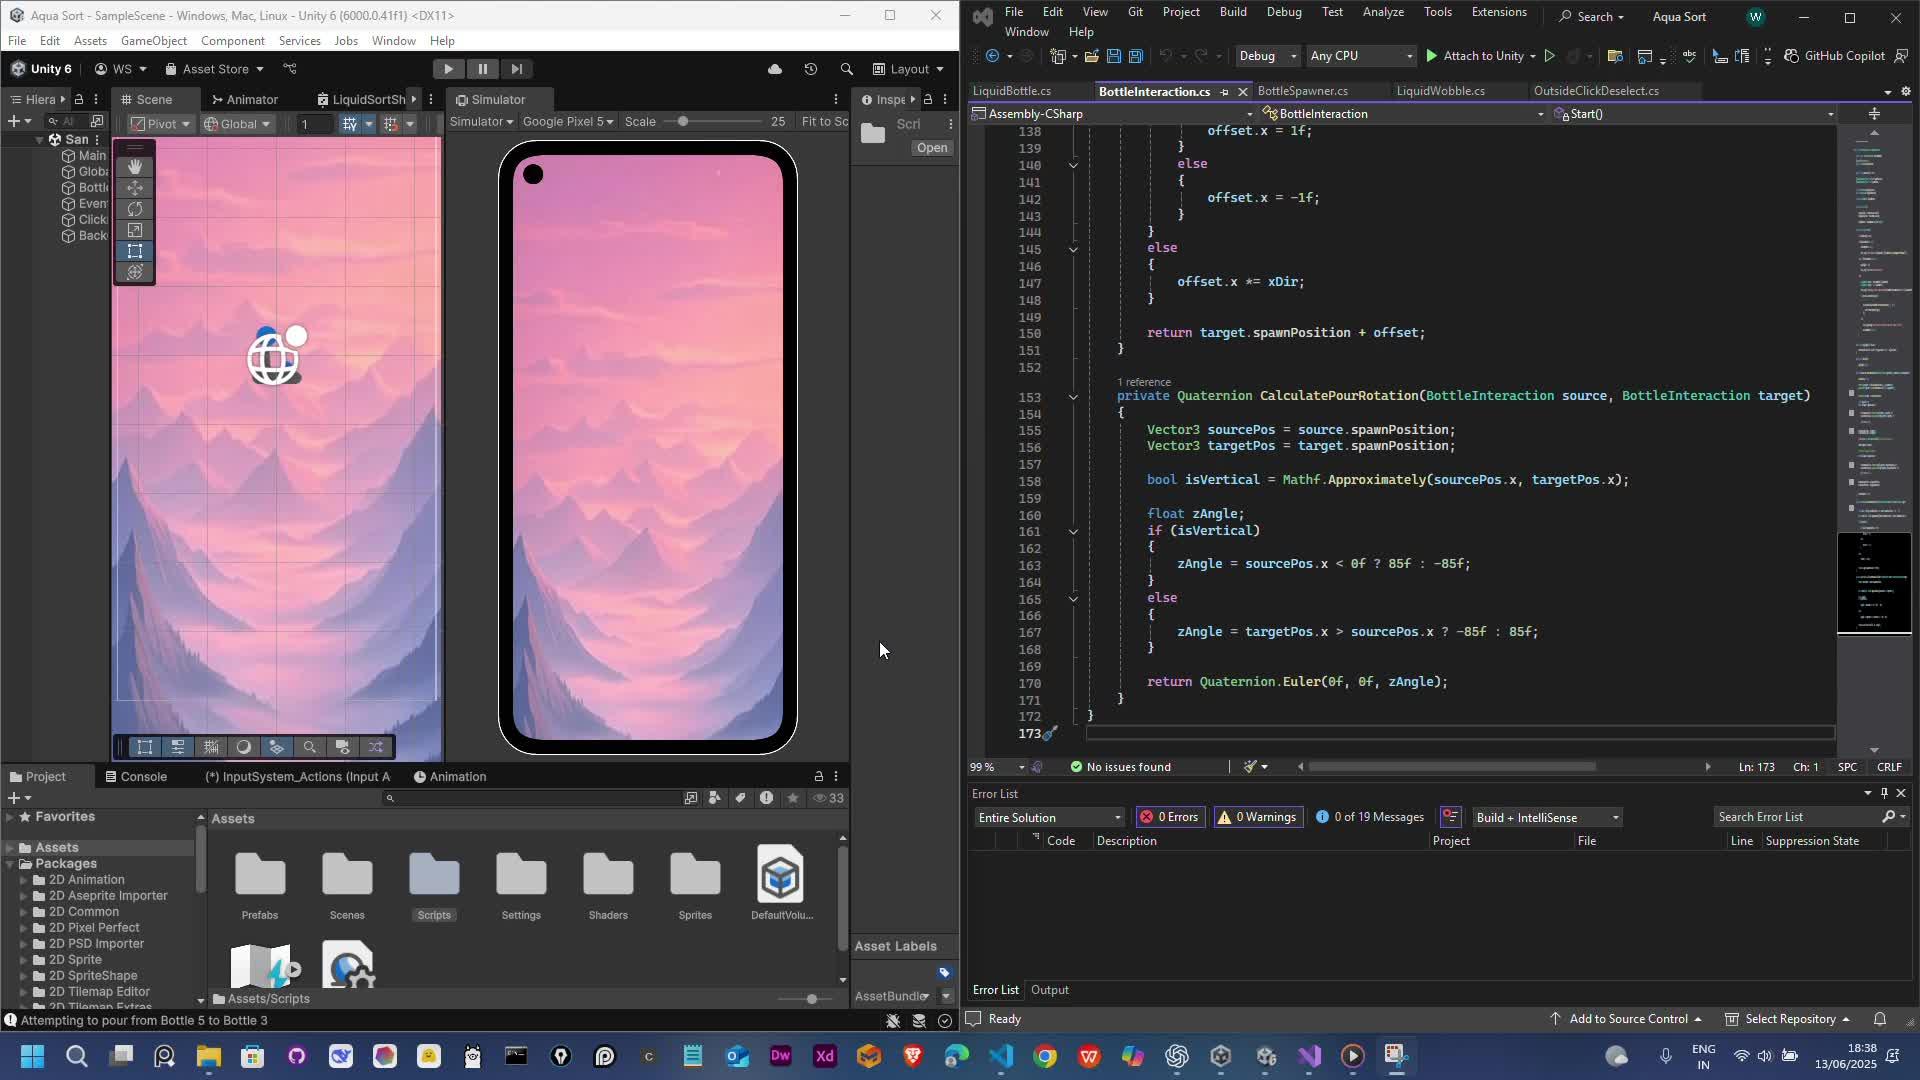Toggle the 0 Warnings filter
This screenshot has height=1080, width=1920.
[x=1257, y=817]
